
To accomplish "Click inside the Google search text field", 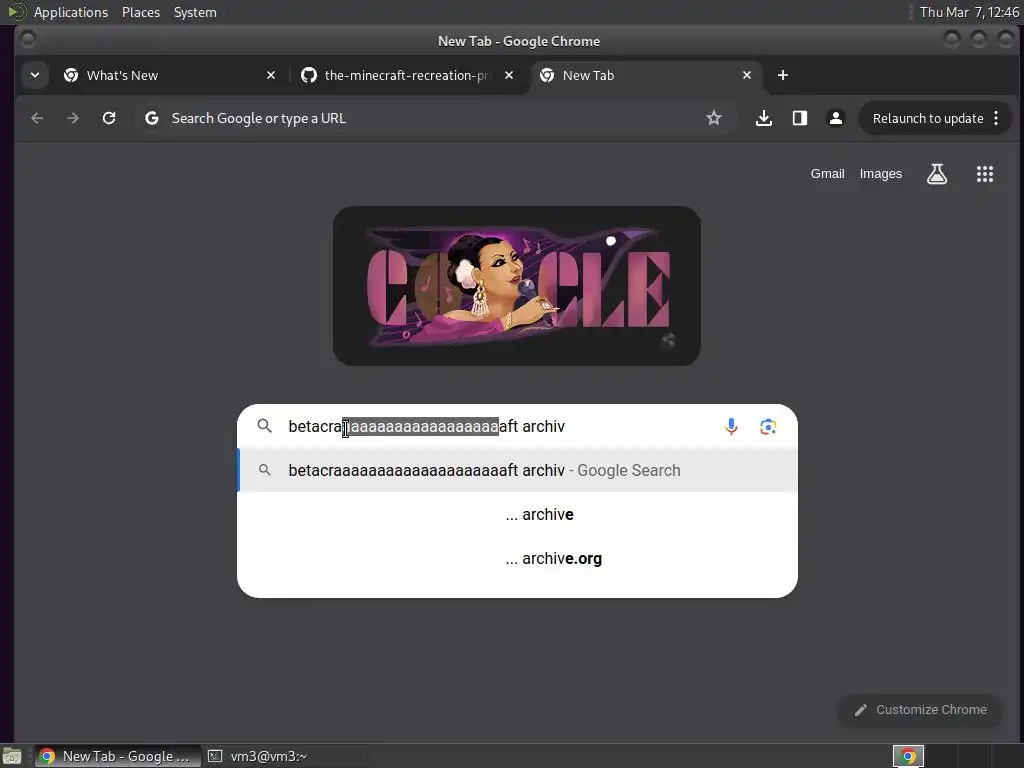I will [500, 426].
